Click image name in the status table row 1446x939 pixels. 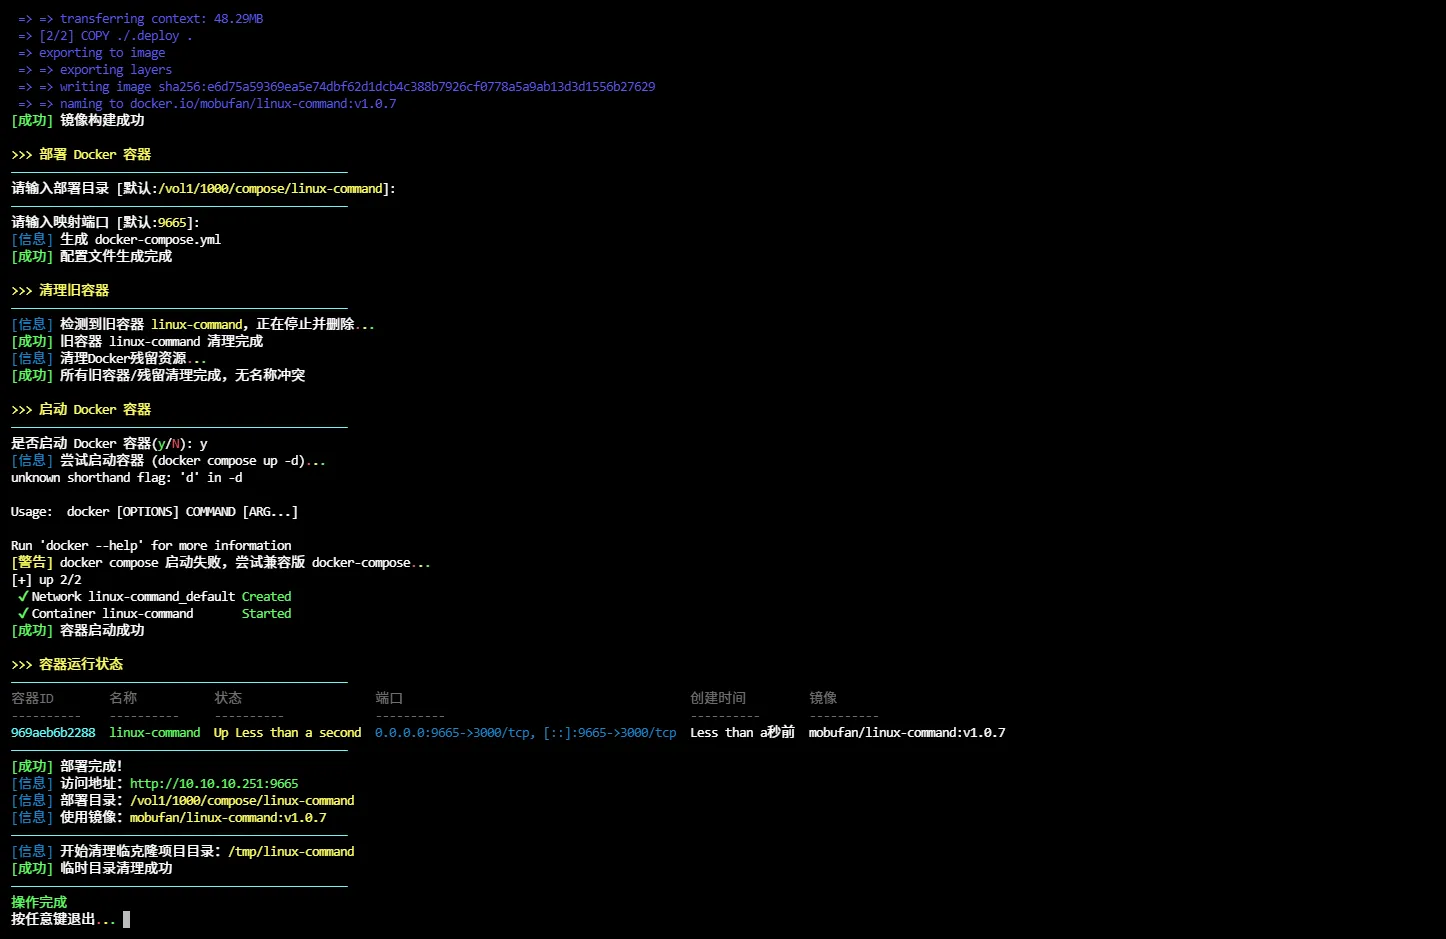click(906, 733)
